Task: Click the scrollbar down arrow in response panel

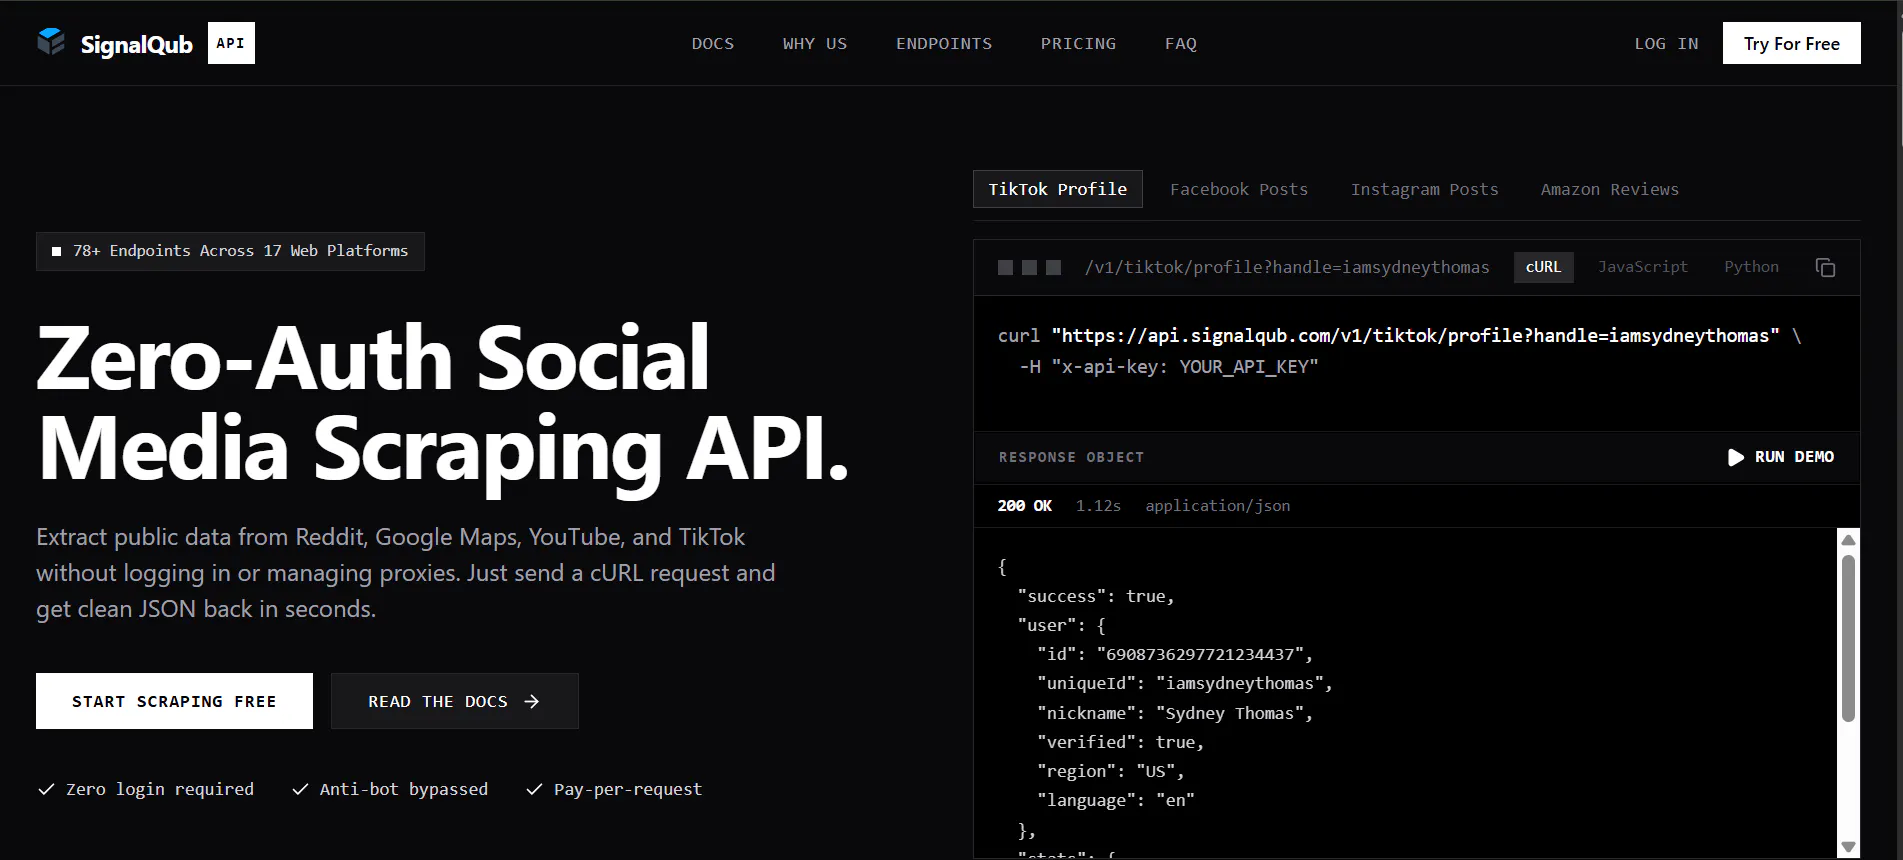Action: pyautogui.click(x=1848, y=847)
